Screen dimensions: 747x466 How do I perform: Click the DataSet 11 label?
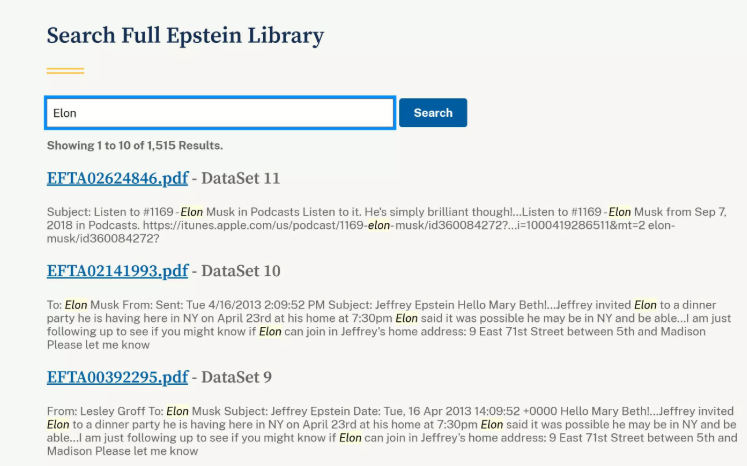(x=241, y=179)
